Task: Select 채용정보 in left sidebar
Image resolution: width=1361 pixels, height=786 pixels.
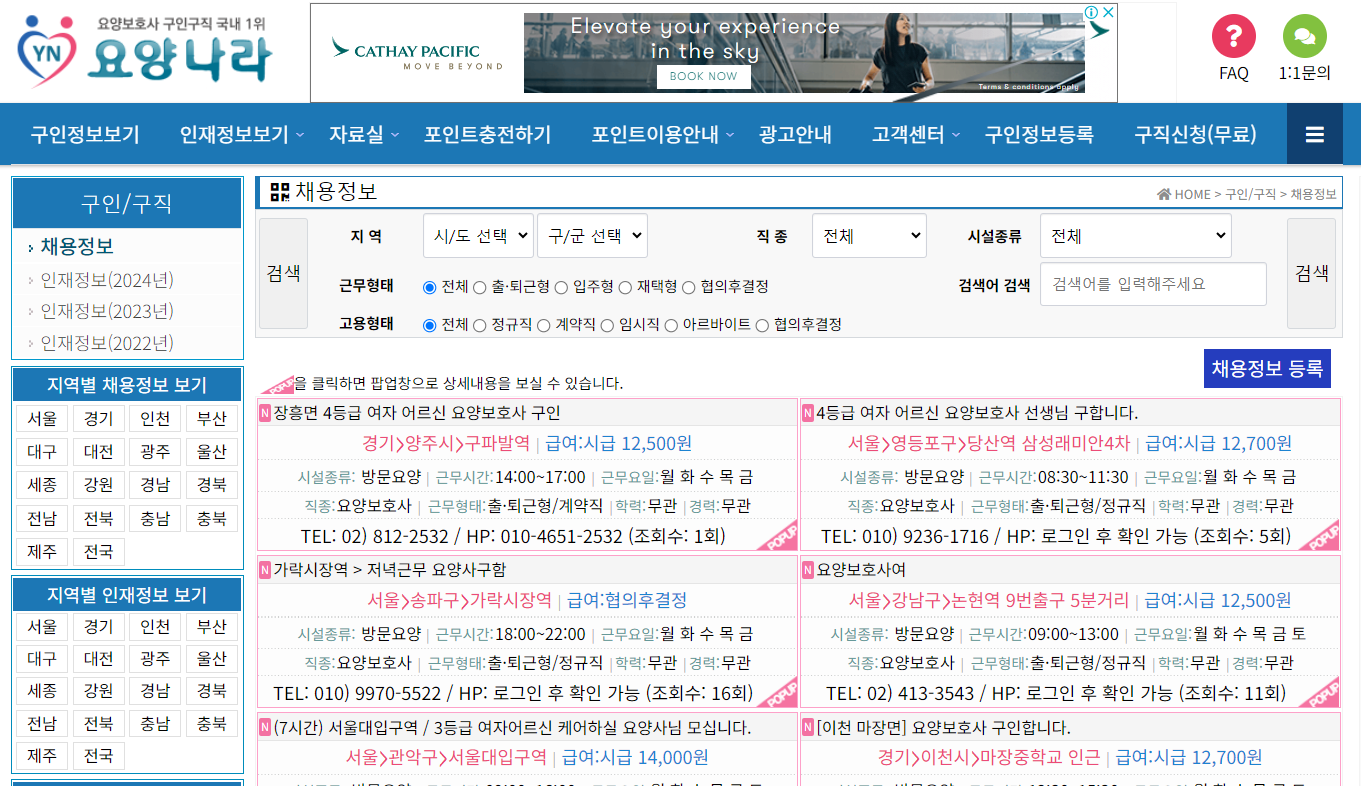Action: [76, 247]
